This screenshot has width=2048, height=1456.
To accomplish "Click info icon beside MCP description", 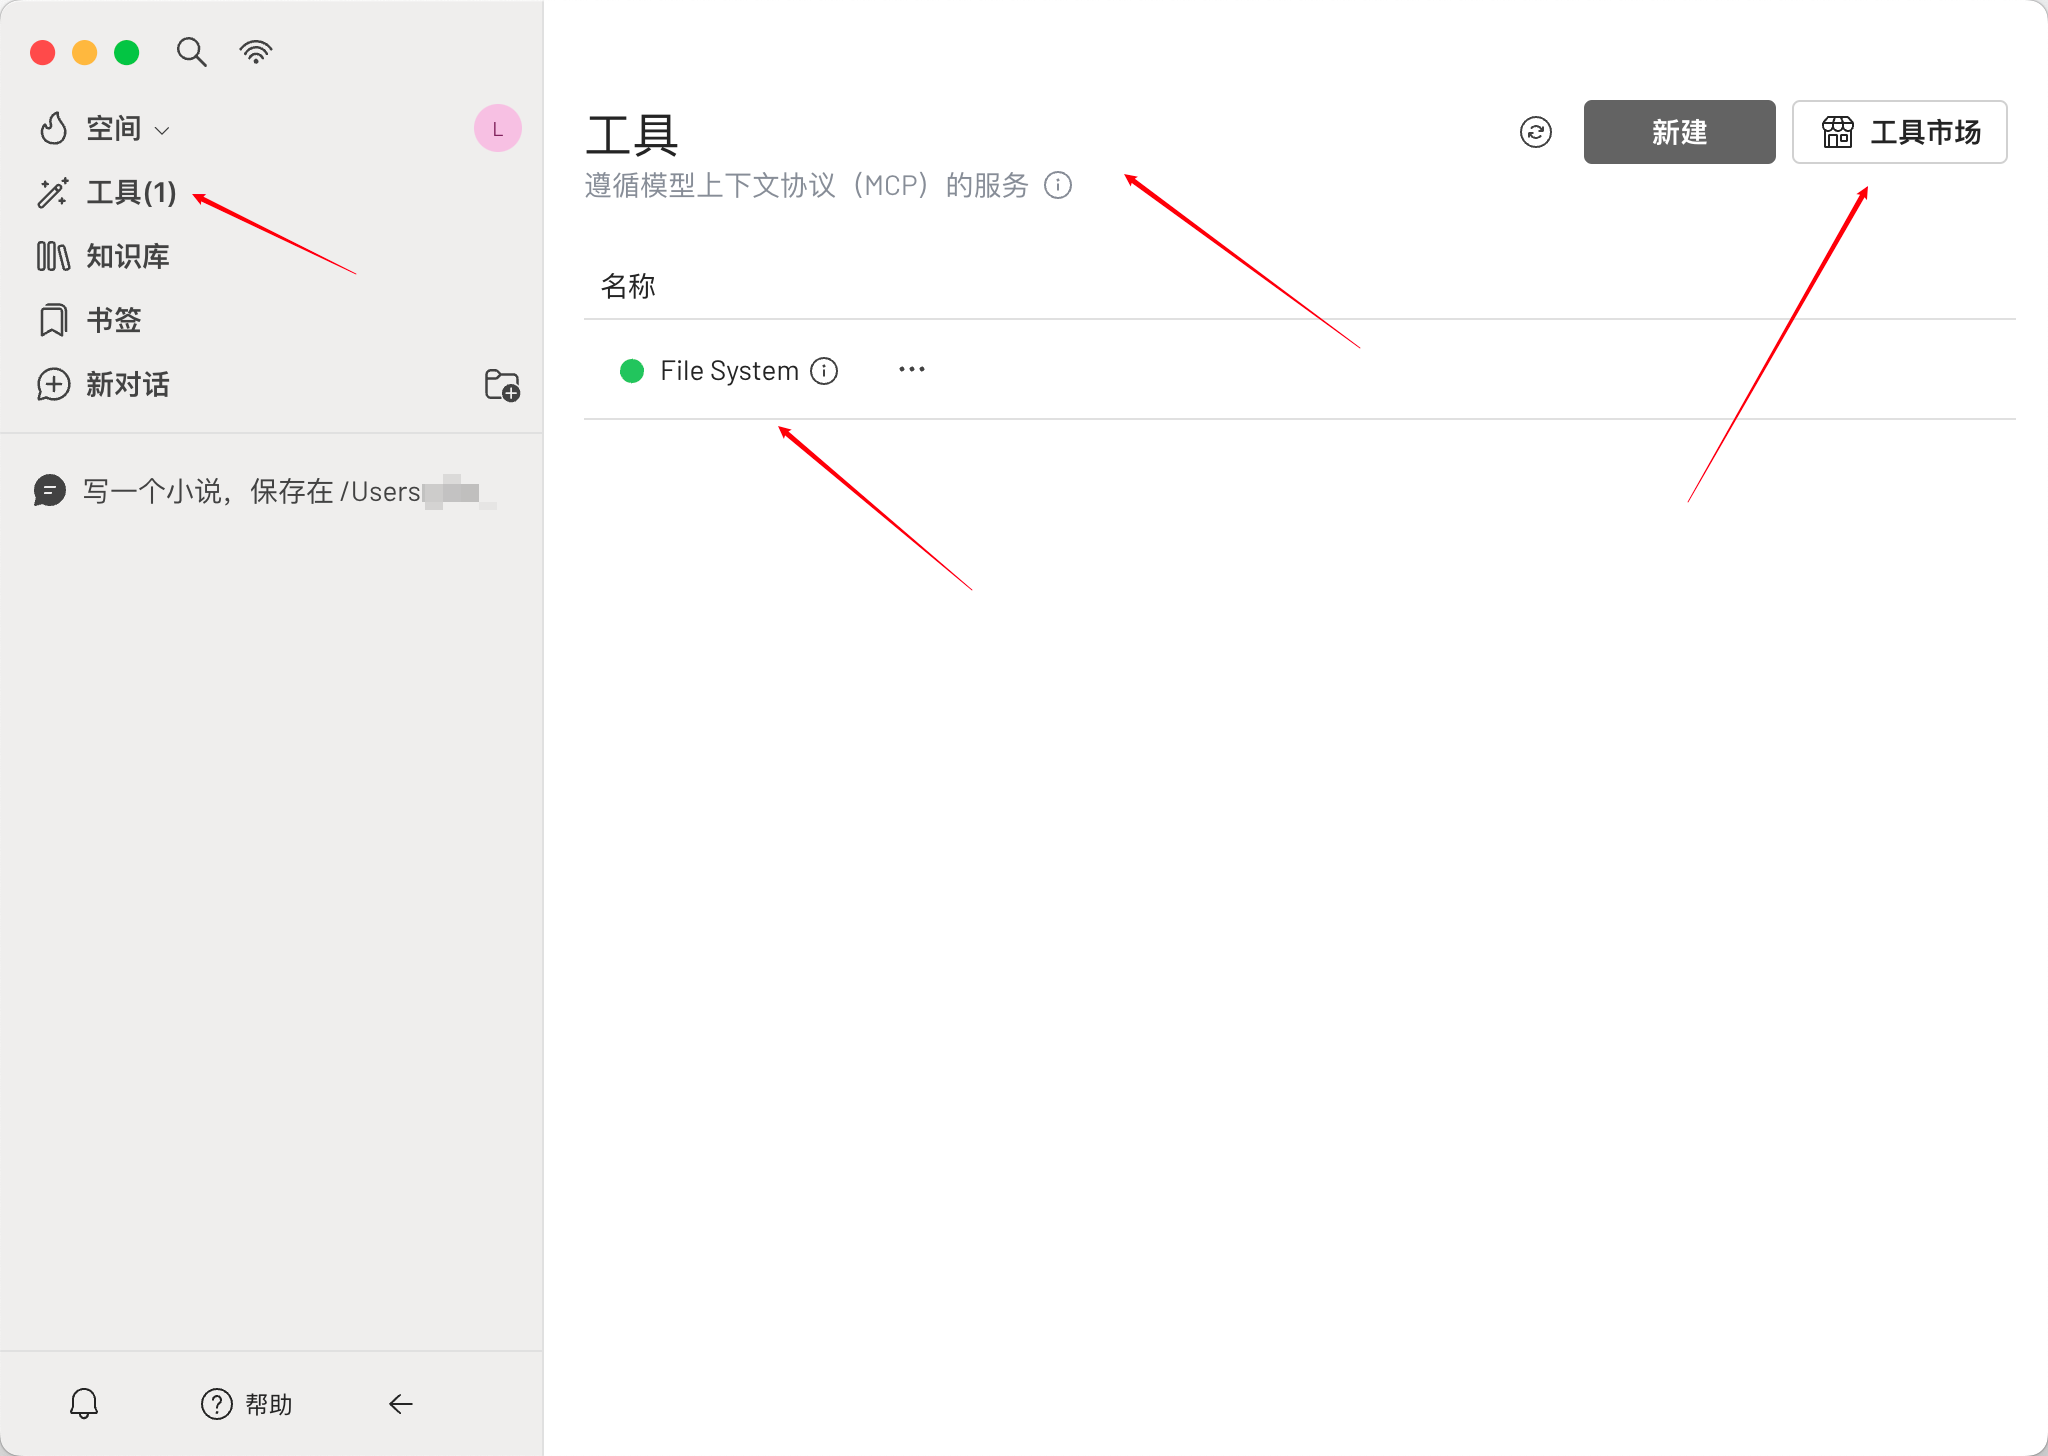I will coord(1058,185).
